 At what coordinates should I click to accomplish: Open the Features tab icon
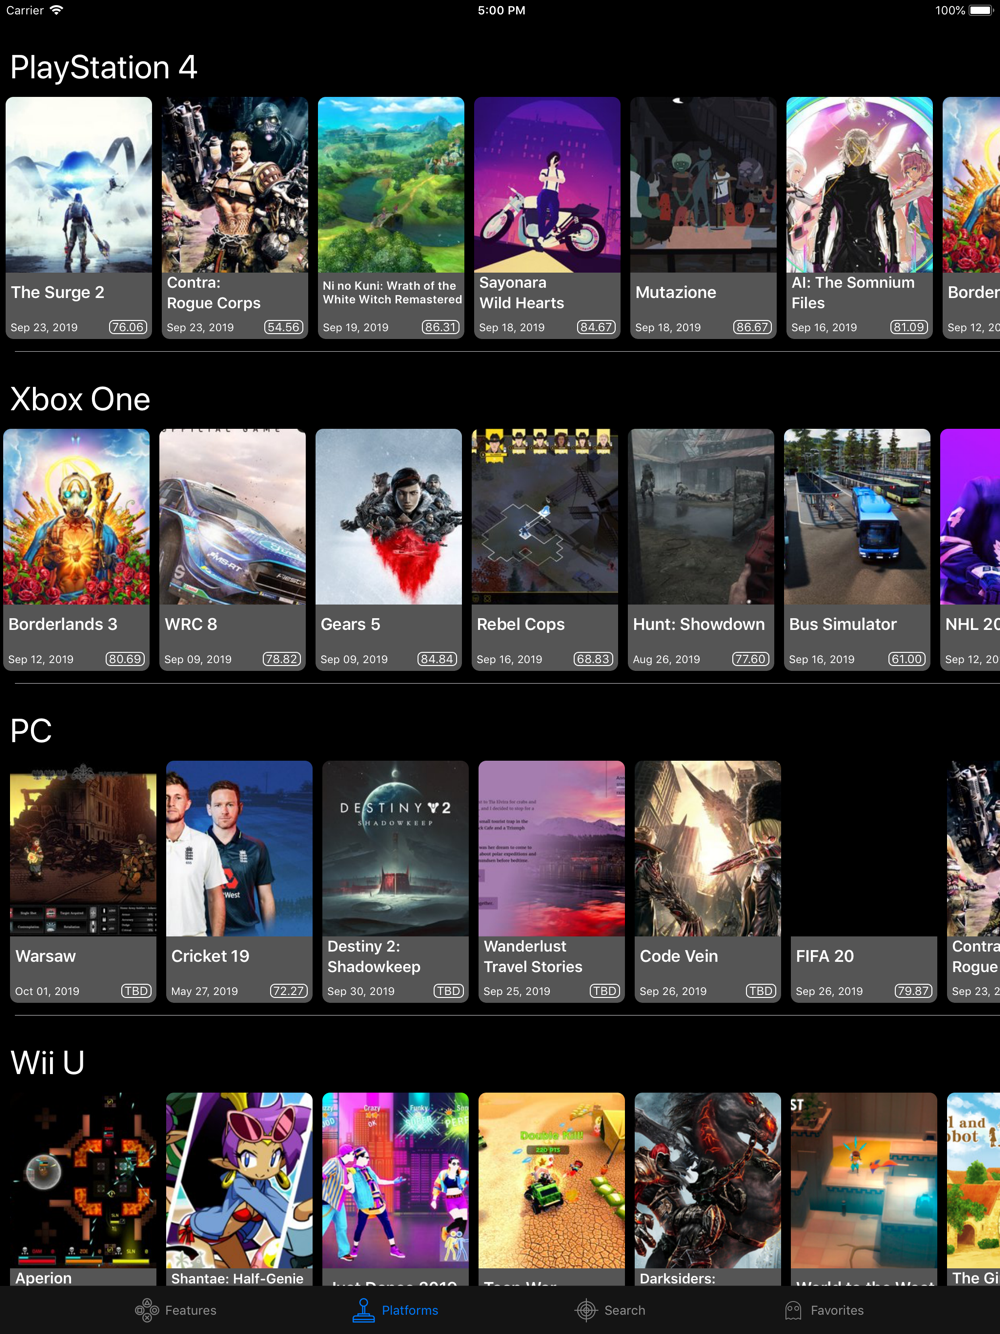(x=147, y=1310)
